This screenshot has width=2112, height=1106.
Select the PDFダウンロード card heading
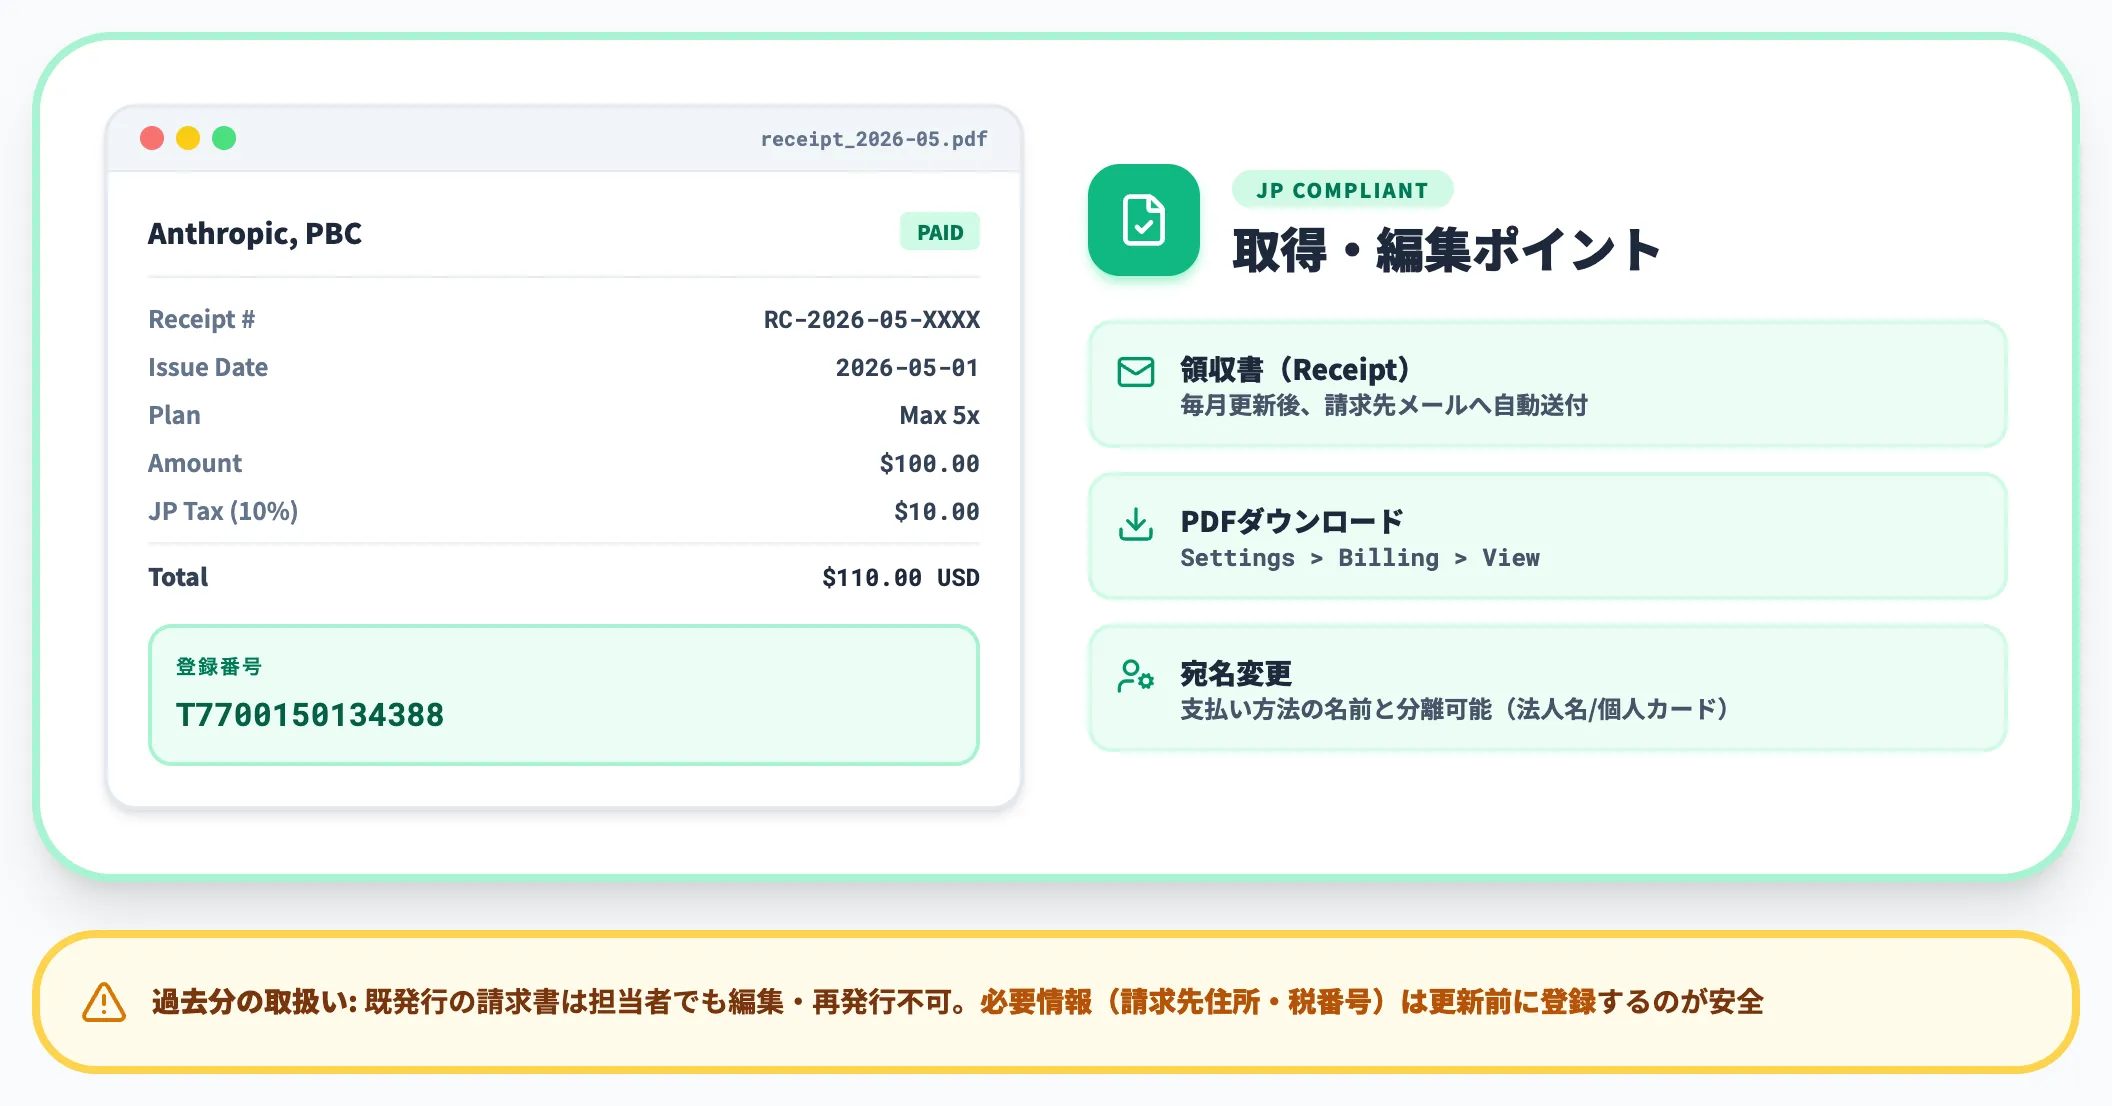coord(1292,521)
